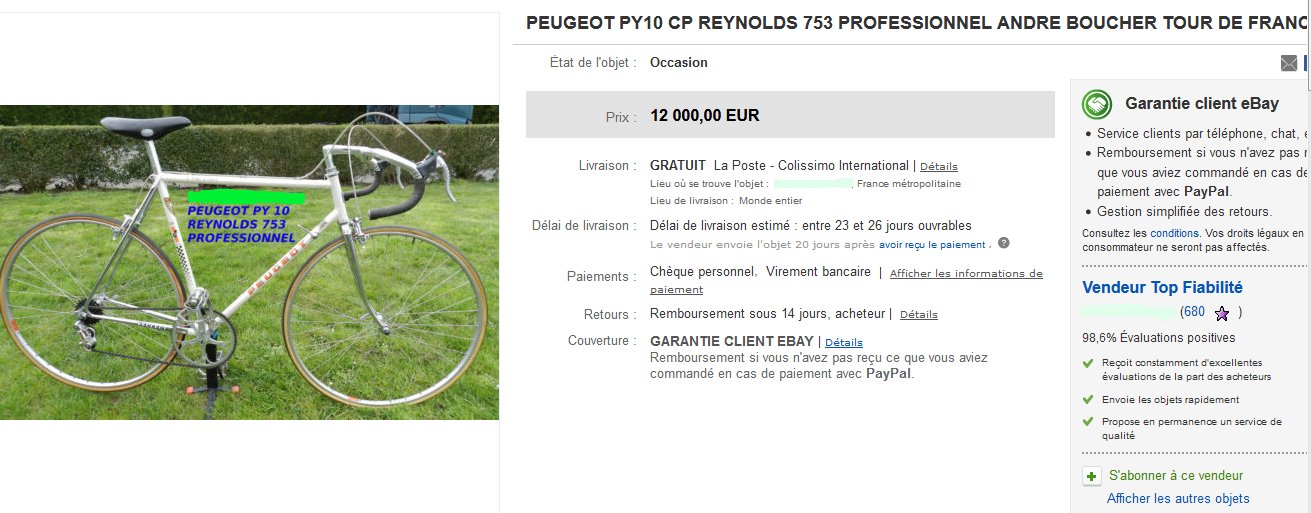Click the purple feedback star icon
The image size is (1311, 513).
(1221, 313)
